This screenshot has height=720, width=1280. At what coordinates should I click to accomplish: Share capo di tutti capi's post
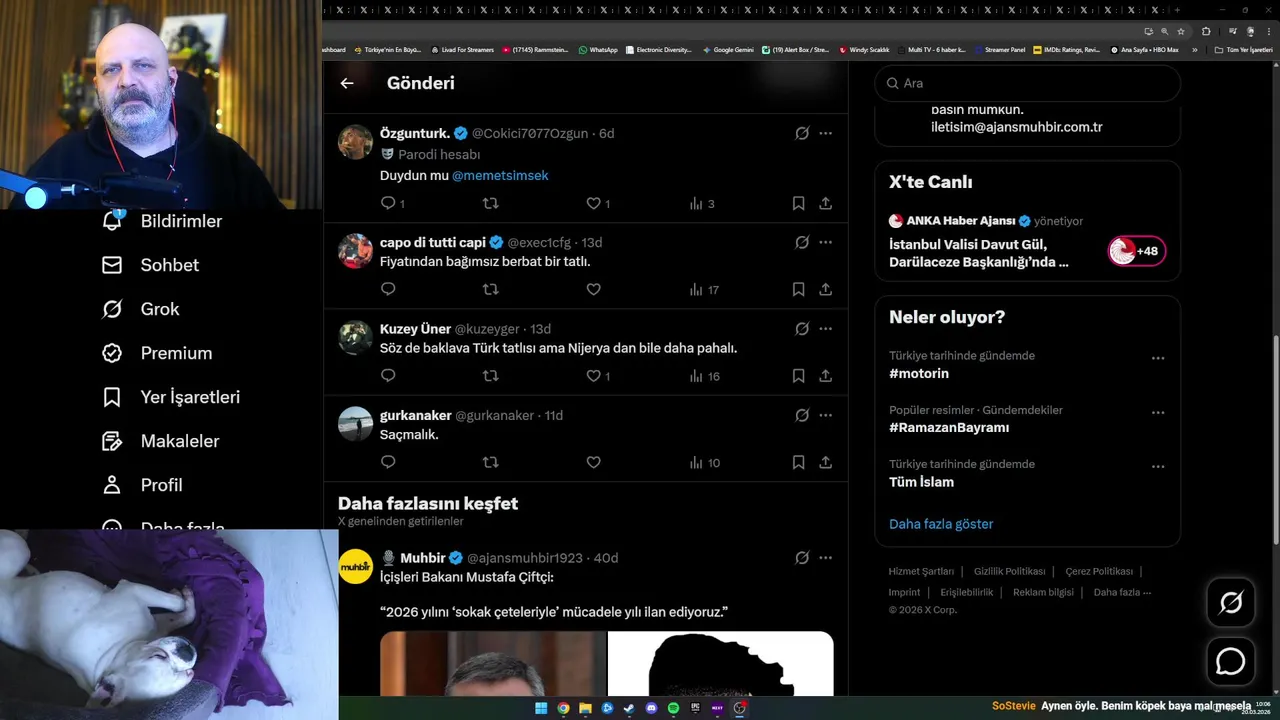pos(825,289)
